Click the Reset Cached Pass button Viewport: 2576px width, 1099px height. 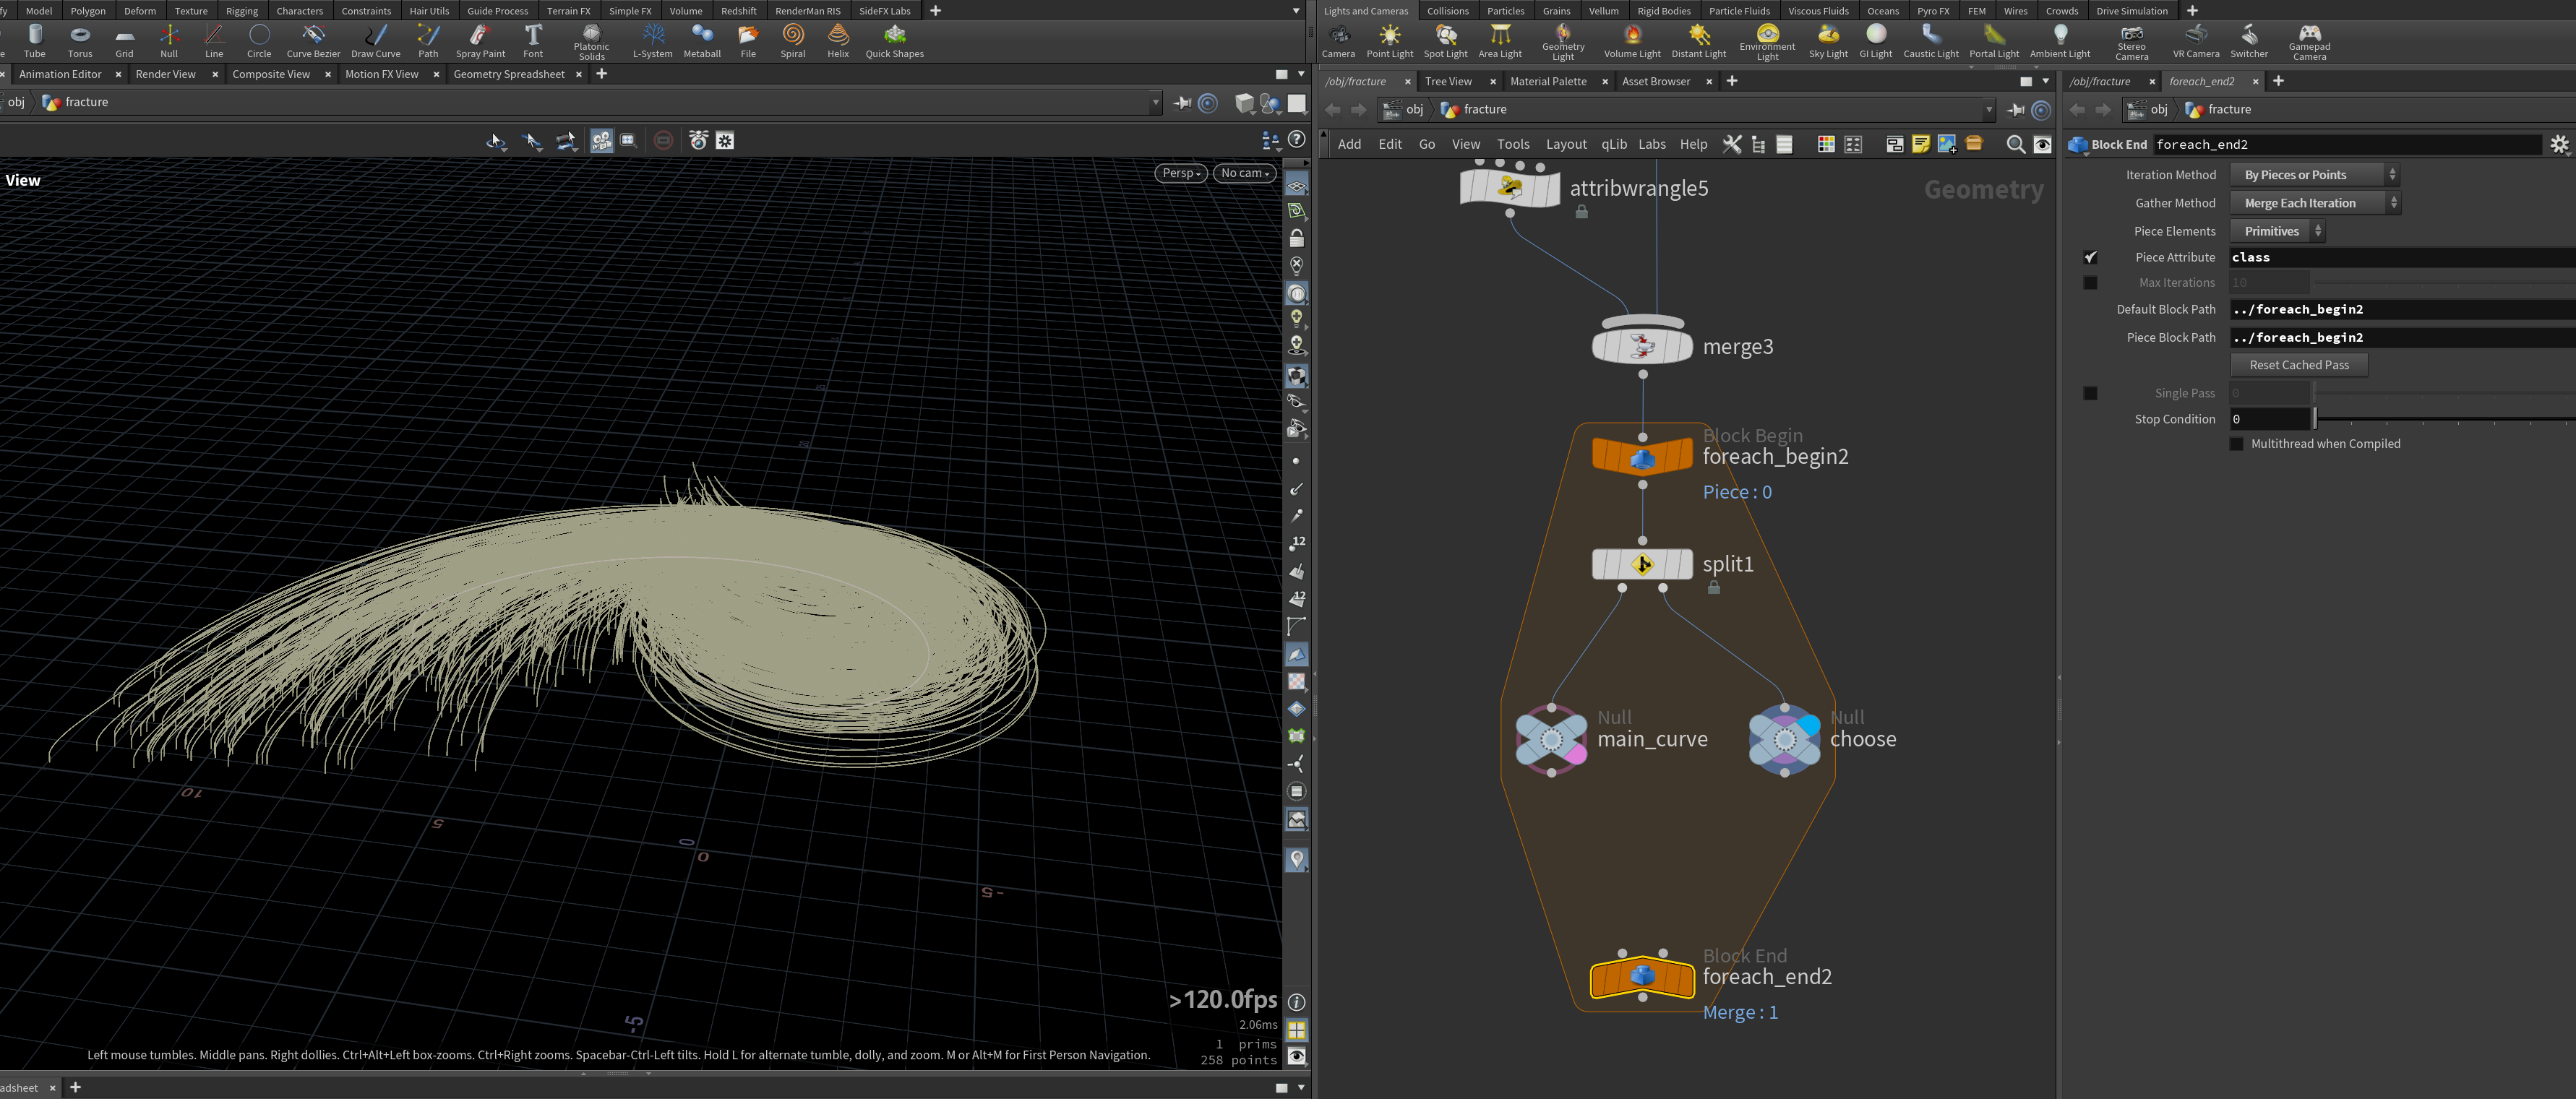tap(2299, 365)
